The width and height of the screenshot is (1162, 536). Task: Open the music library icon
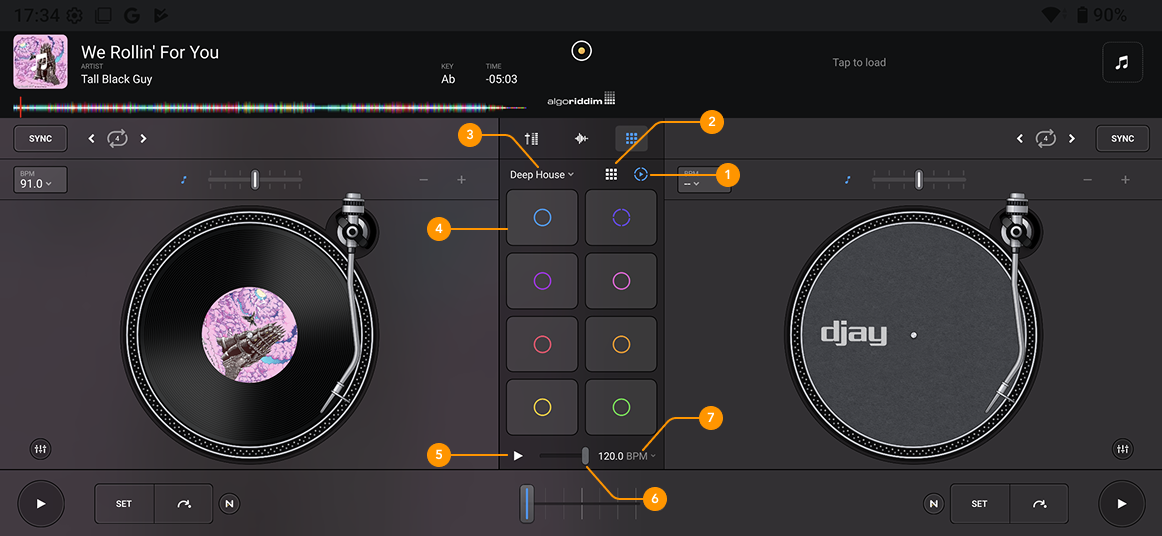point(1122,62)
